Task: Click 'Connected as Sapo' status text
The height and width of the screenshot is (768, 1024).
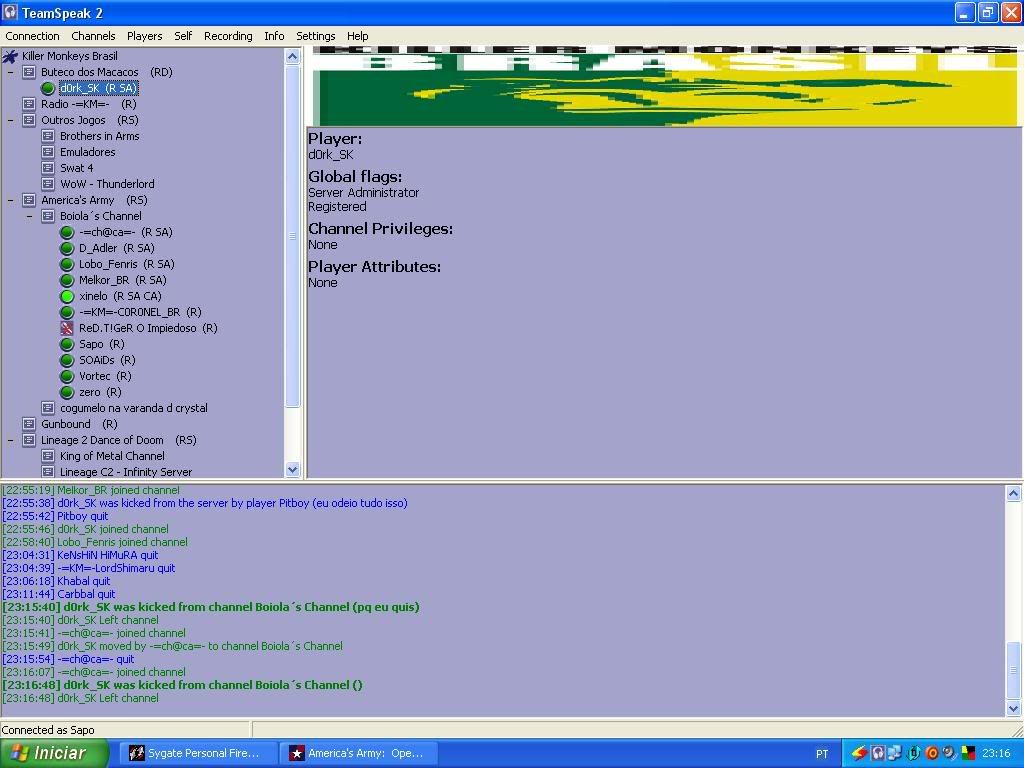Action: click(48, 729)
